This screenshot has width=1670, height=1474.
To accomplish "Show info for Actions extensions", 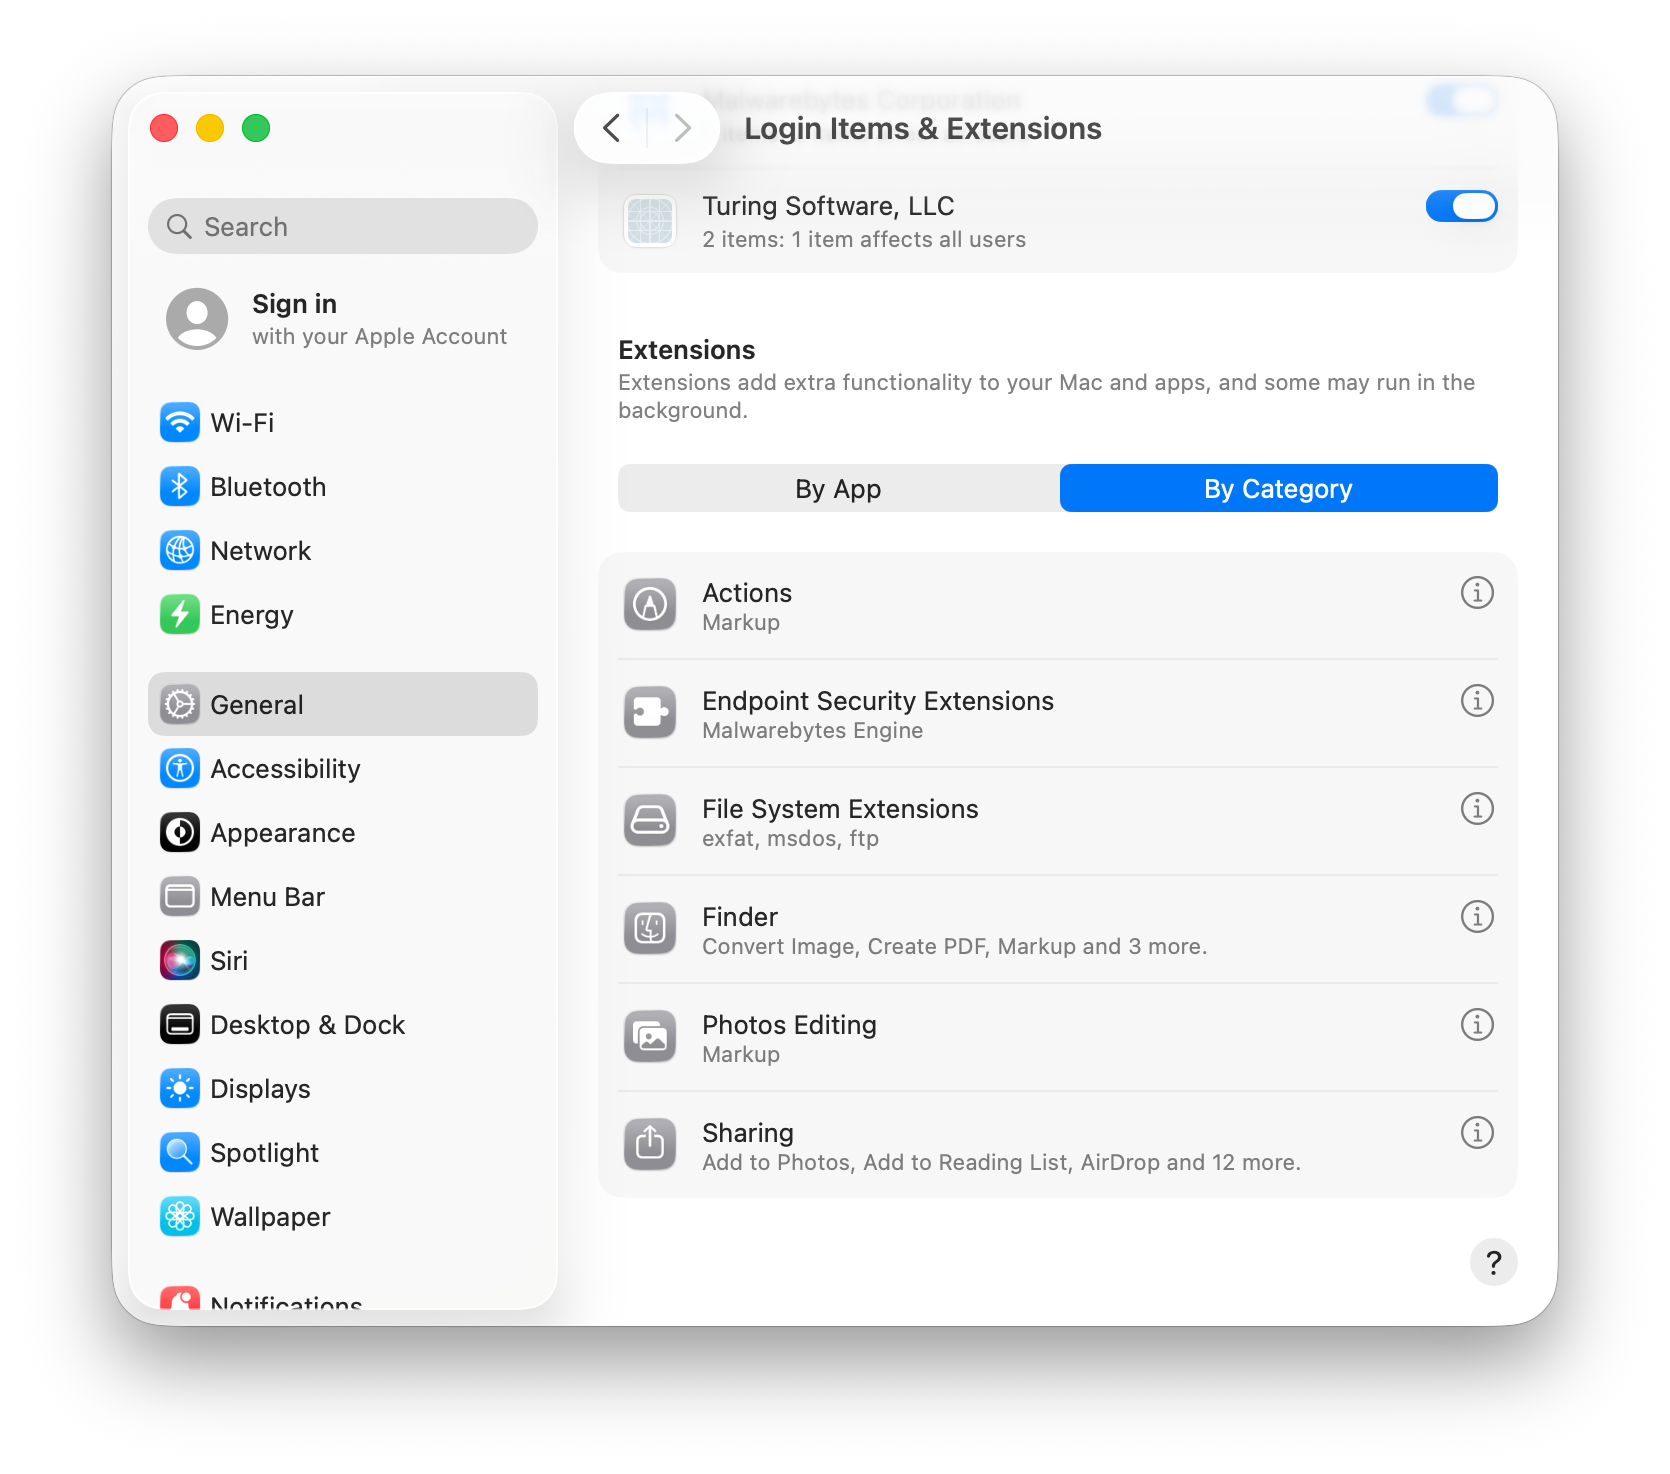I will click(1477, 593).
